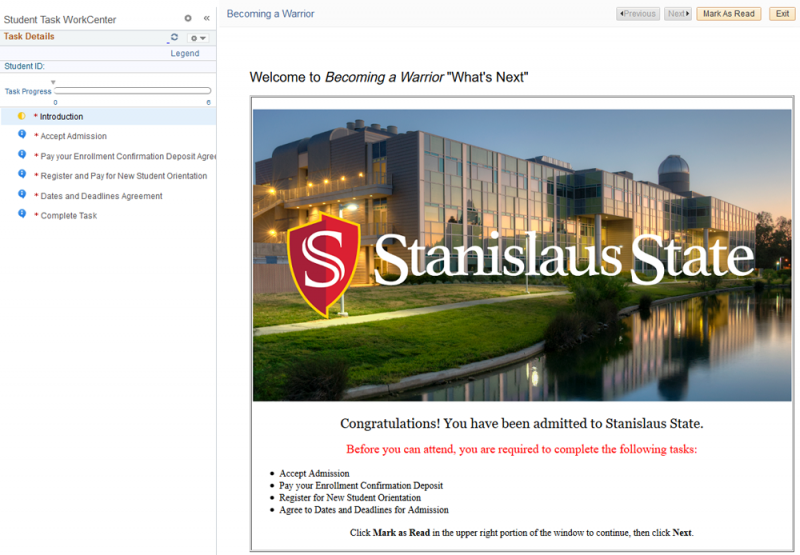Click the Dates and Deadlines status icon

(22, 194)
